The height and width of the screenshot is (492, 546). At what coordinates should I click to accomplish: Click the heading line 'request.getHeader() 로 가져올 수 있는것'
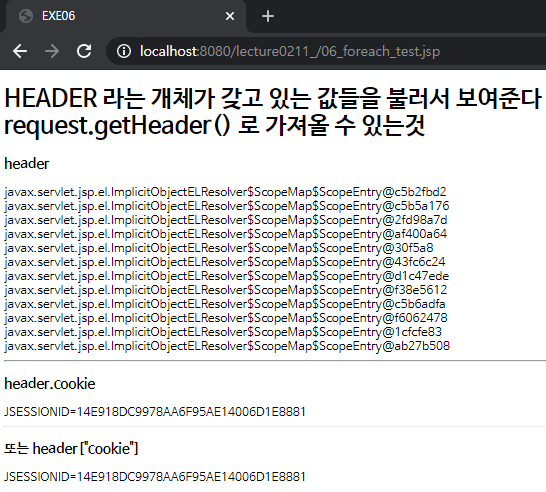click(x=214, y=126)
